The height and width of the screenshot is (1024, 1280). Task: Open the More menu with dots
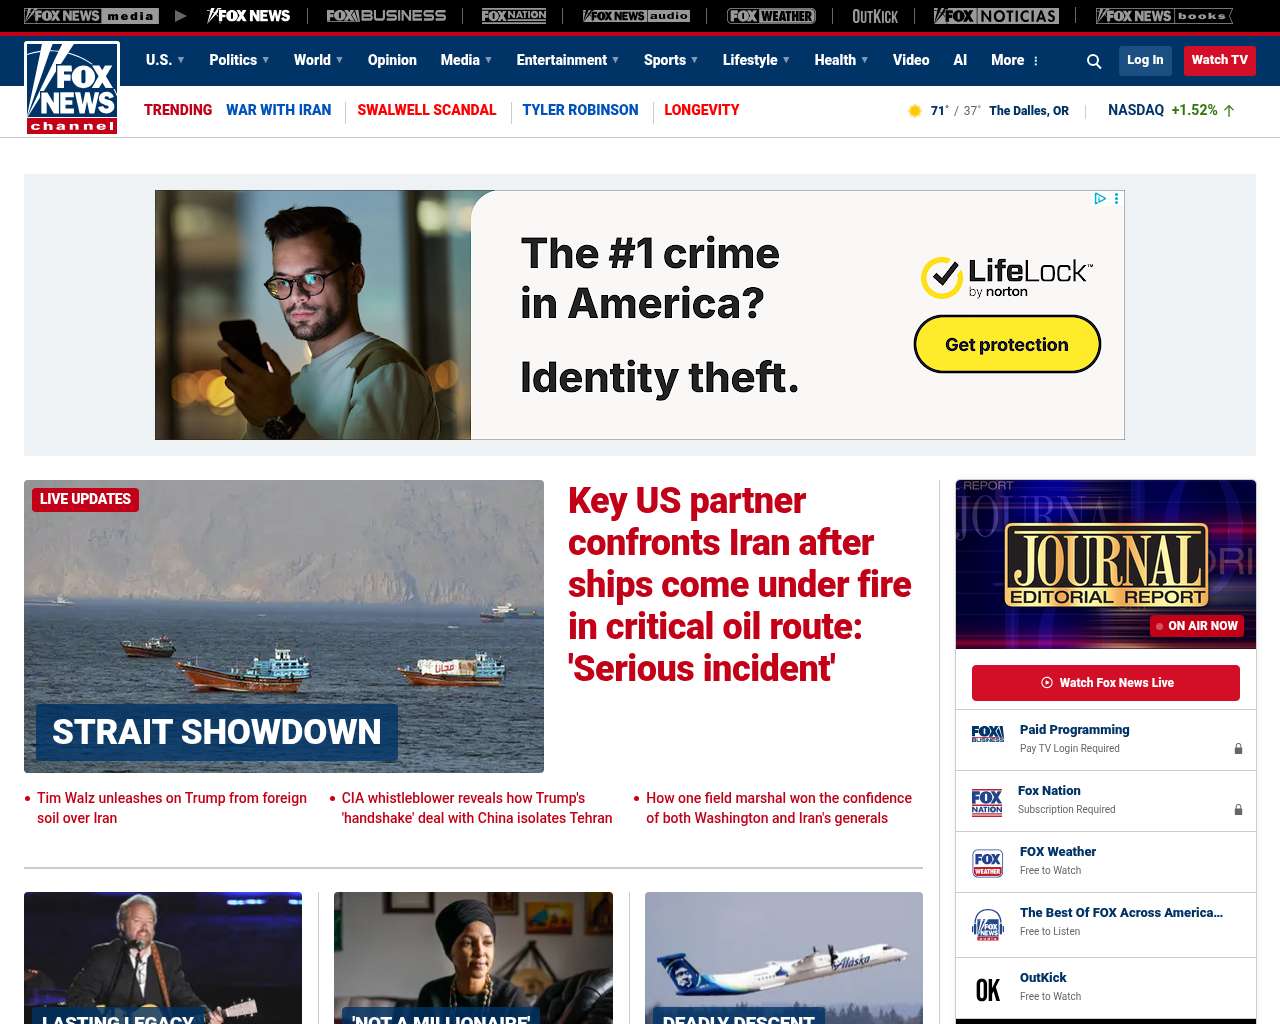point(1015,60)
